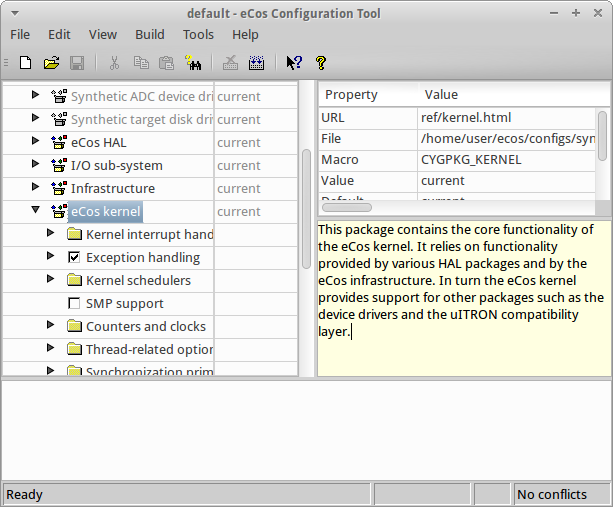Click the Find binoculars icon
Image resolution: width=613 pixels, height=507 pixels.
pos(193,63)
